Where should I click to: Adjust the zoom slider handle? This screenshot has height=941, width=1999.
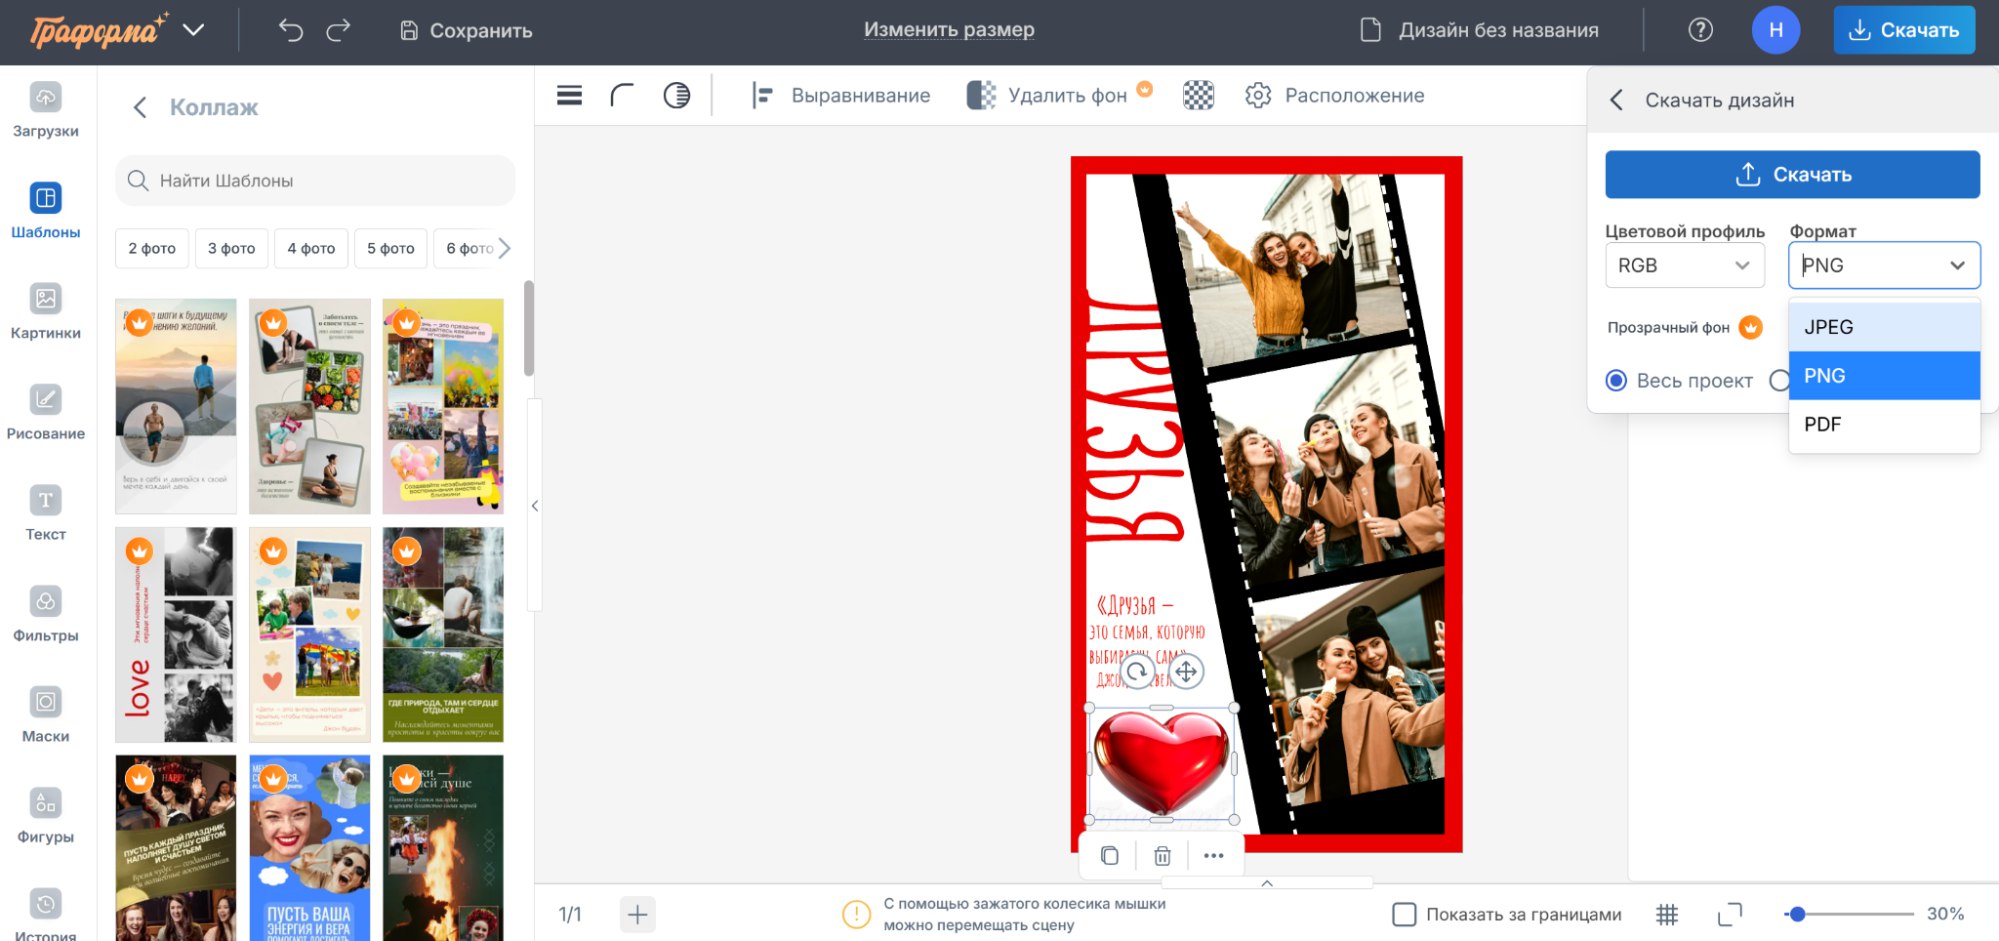[x=1797, y=914]
